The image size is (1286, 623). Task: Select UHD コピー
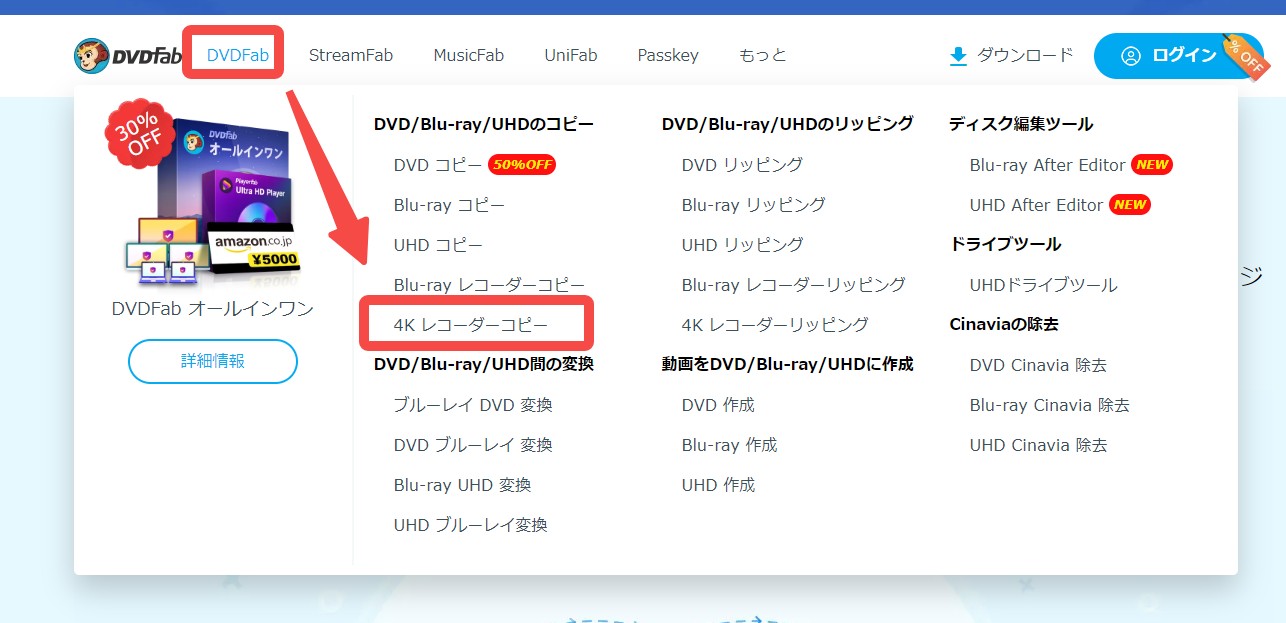[x=438, y=245]
